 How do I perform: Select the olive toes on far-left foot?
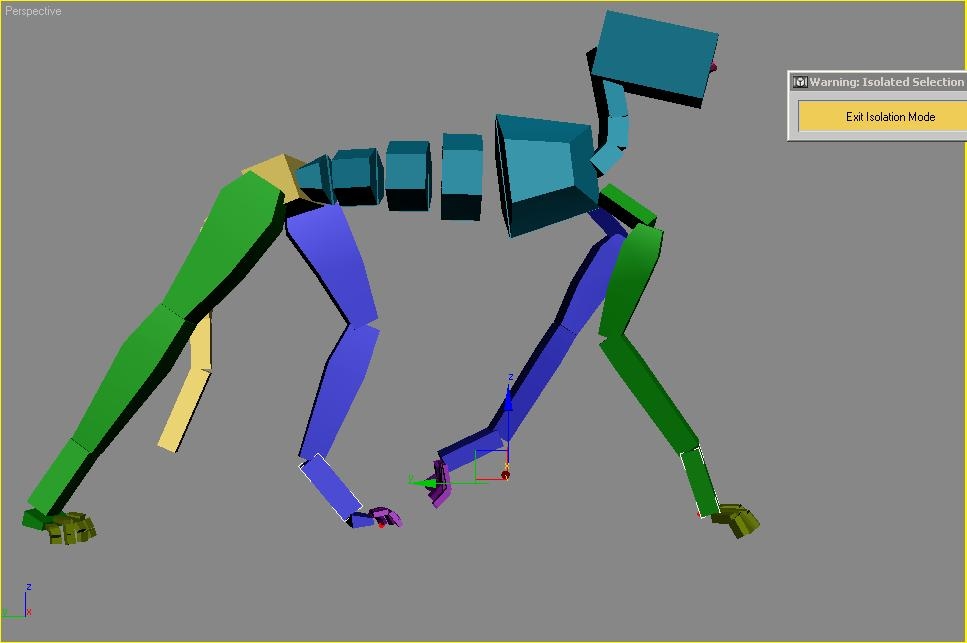click(68, 527)
